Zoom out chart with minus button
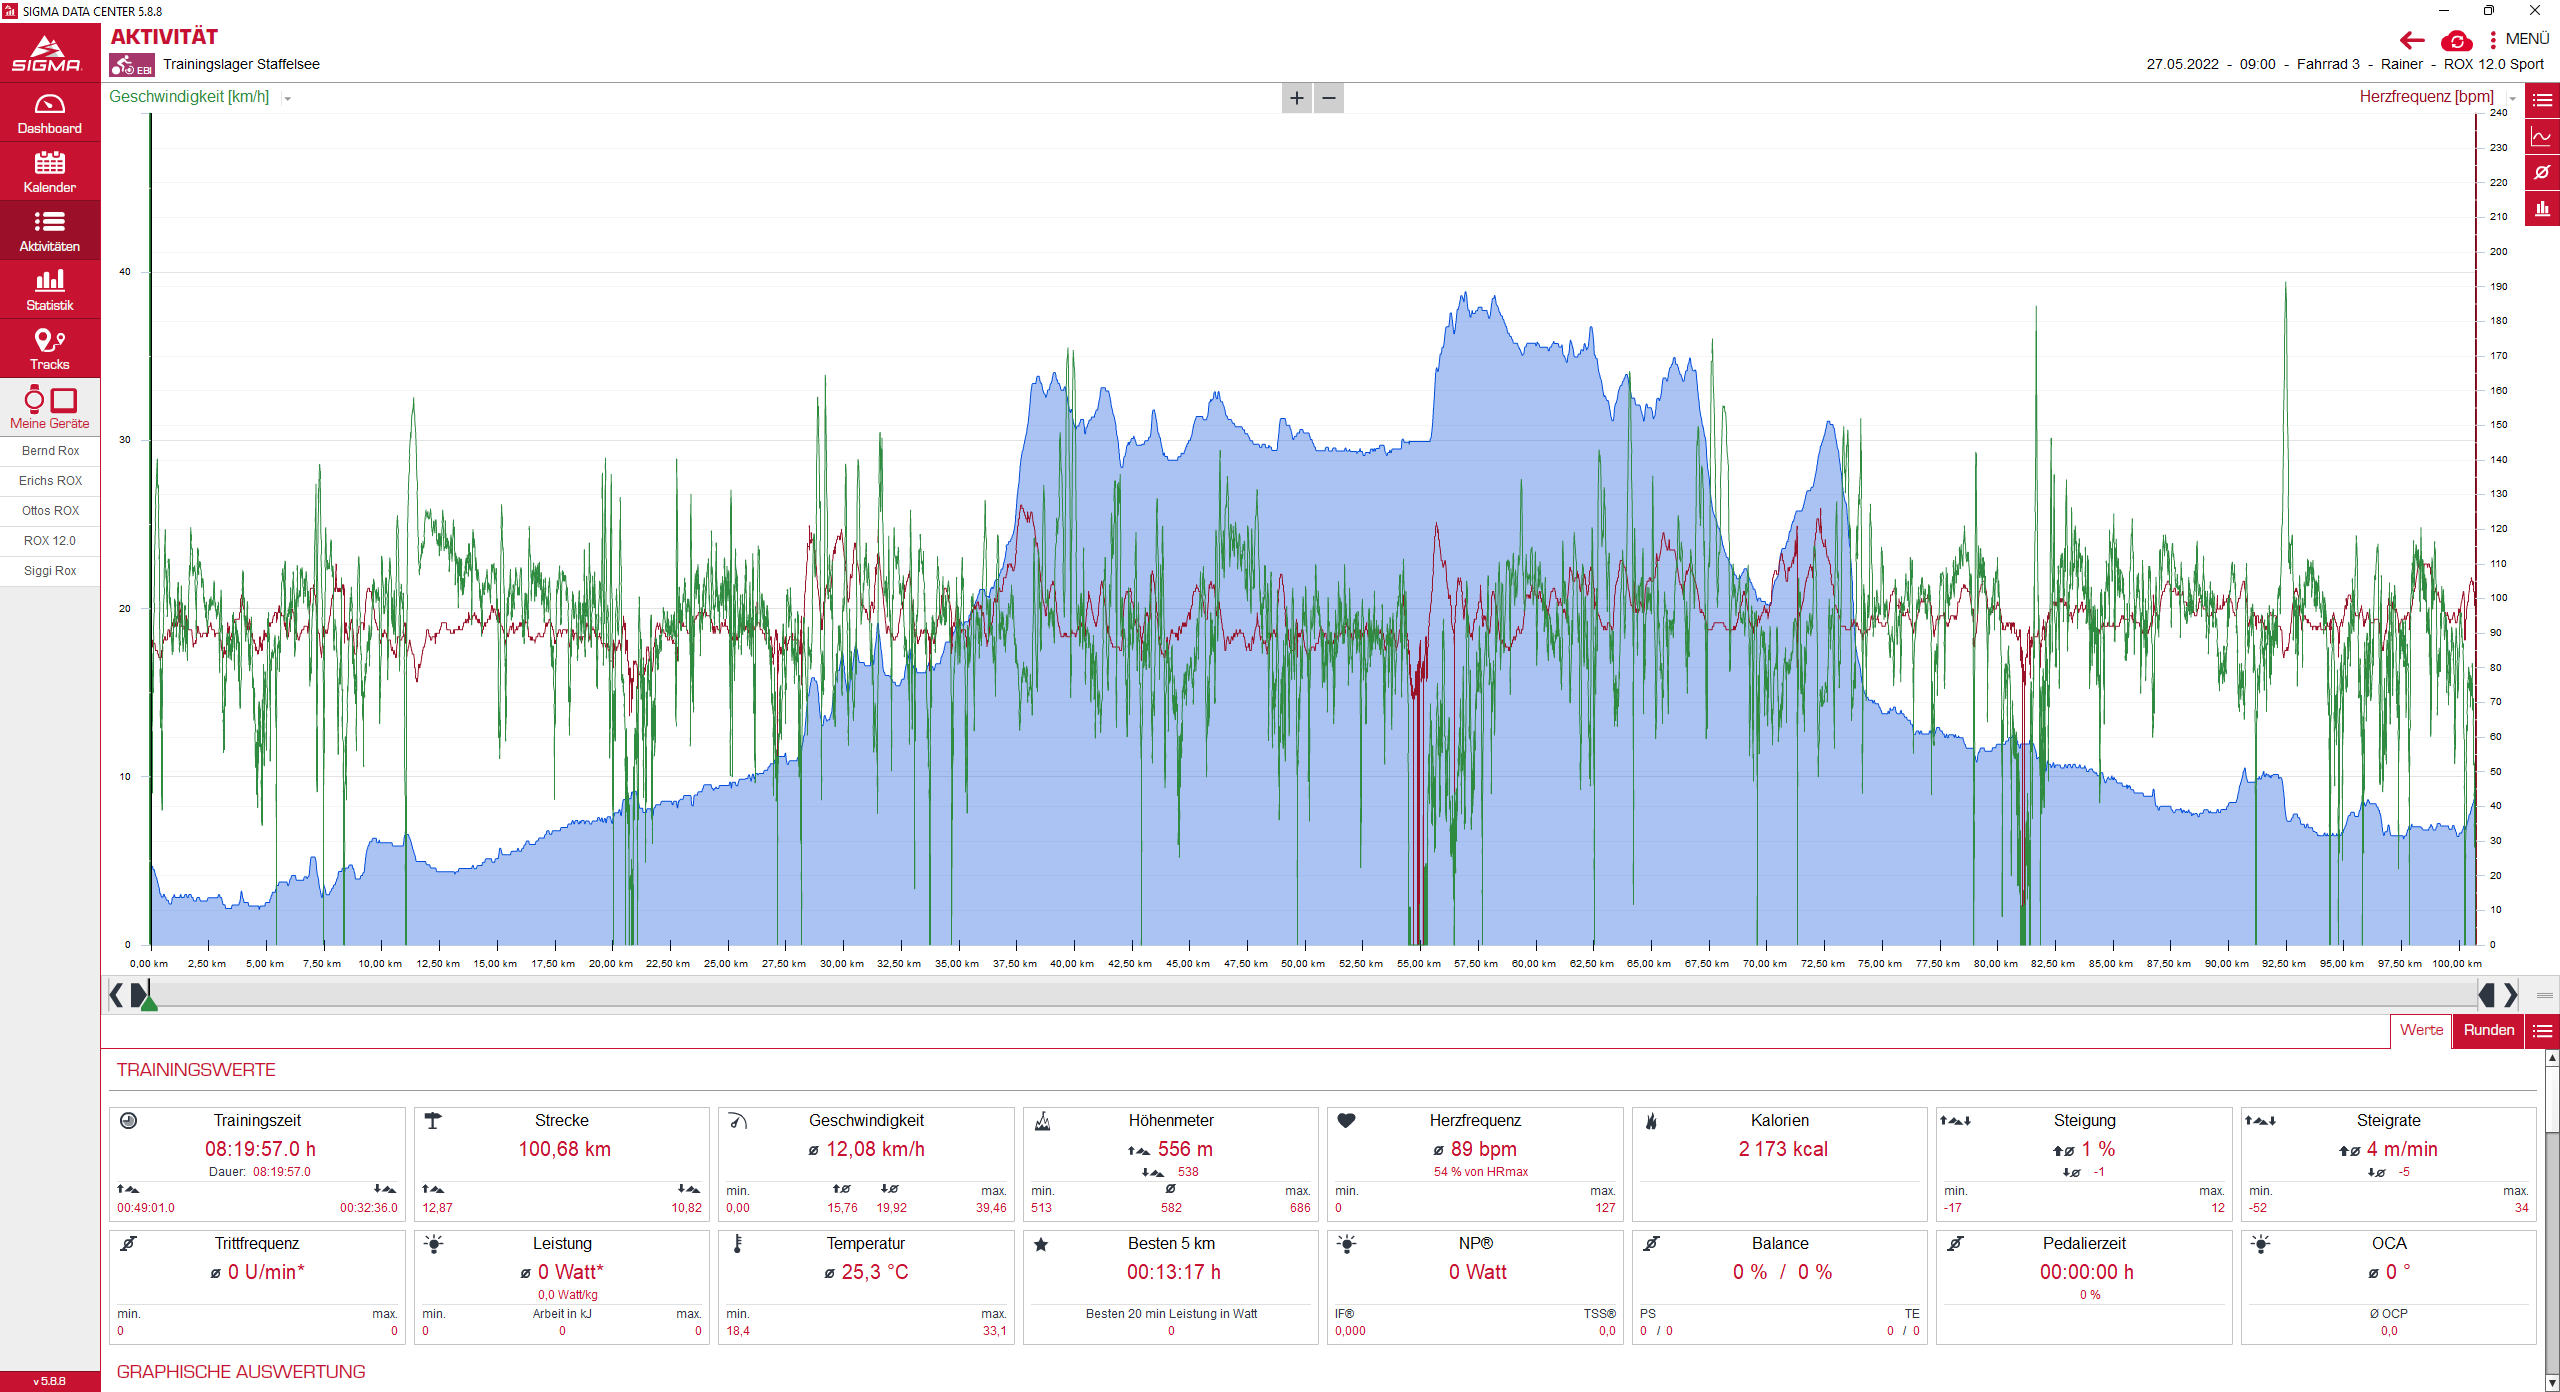Image resolution: width=2560 pixels, height=1392 pixels. (1329, 98)
